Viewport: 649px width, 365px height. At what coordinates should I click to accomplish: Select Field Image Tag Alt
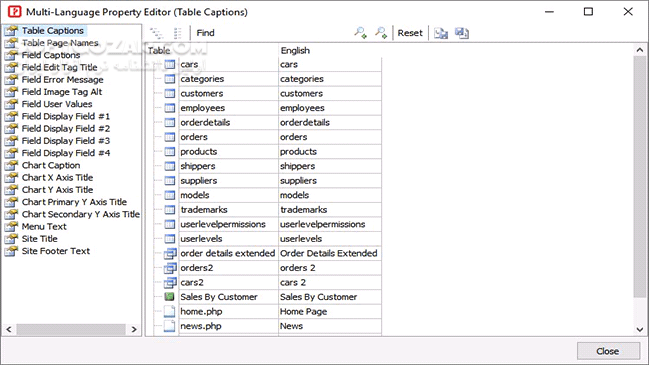pos(62,92)
